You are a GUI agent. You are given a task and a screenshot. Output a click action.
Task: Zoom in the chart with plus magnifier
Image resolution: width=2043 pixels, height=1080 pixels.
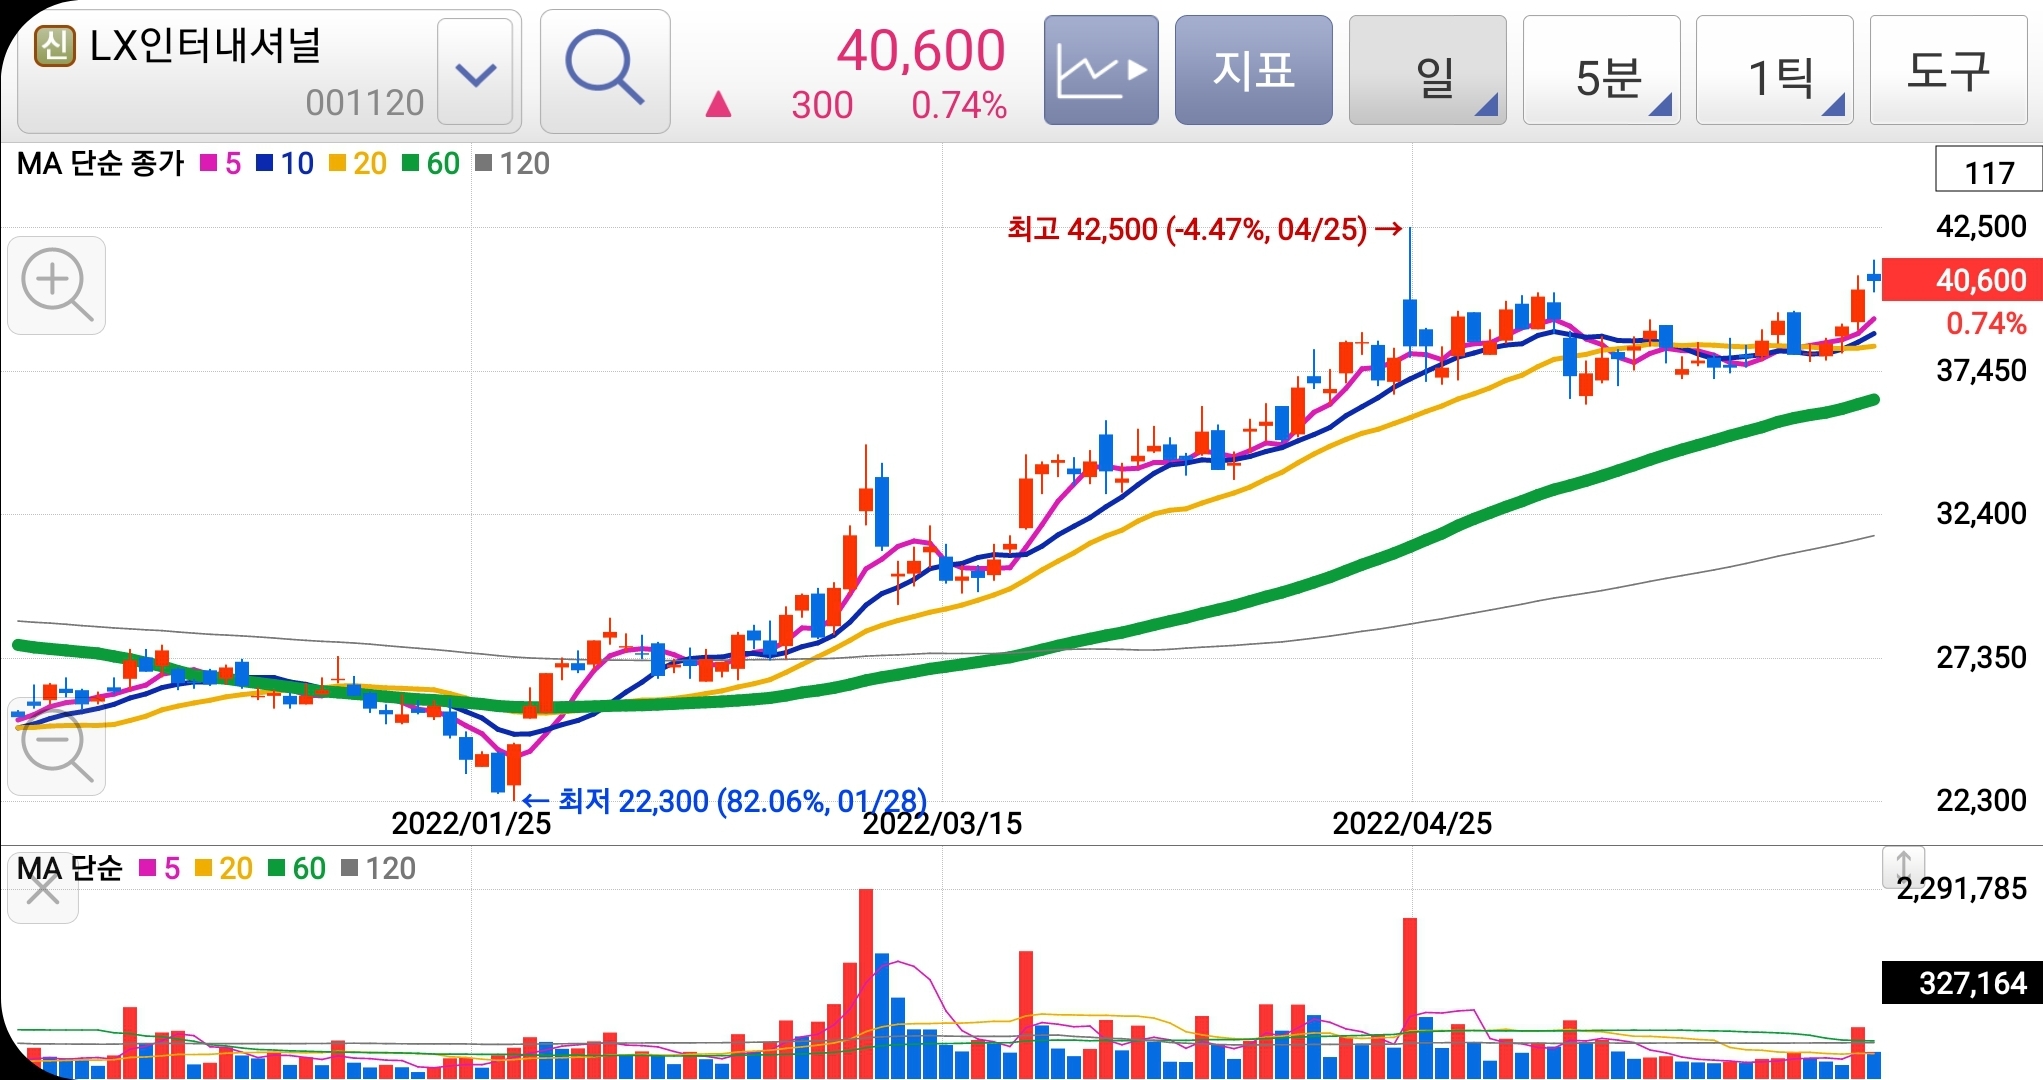click(57, 285)
